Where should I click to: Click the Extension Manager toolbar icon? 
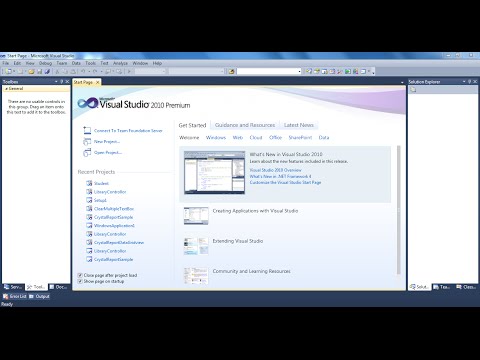(356, 71)
